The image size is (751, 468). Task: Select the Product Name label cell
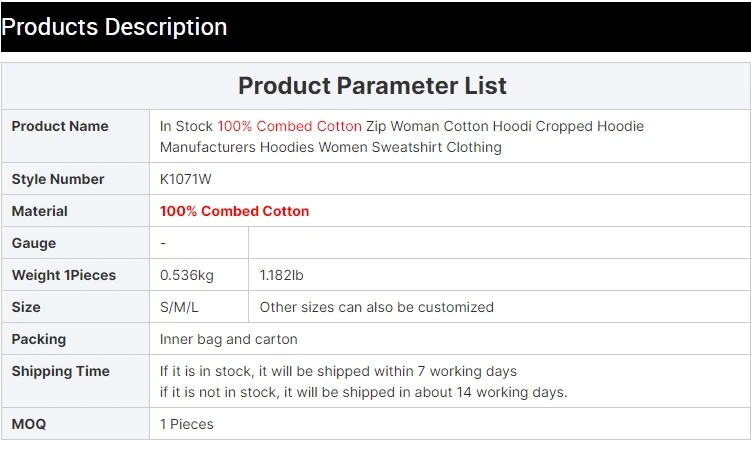(x=60, y=126)
